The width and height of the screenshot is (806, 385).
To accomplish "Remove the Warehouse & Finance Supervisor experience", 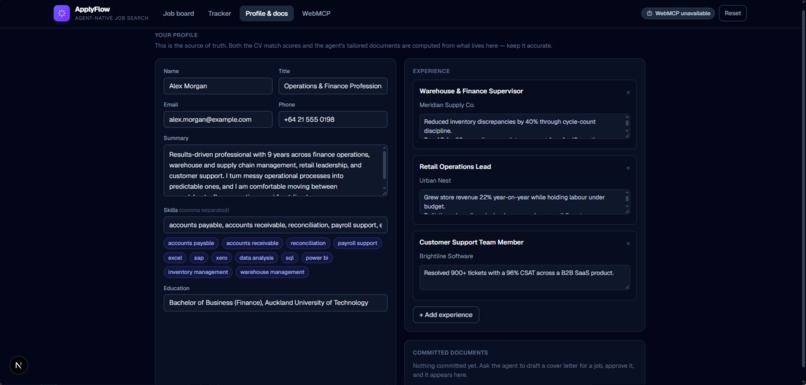I will click(628, 93).
